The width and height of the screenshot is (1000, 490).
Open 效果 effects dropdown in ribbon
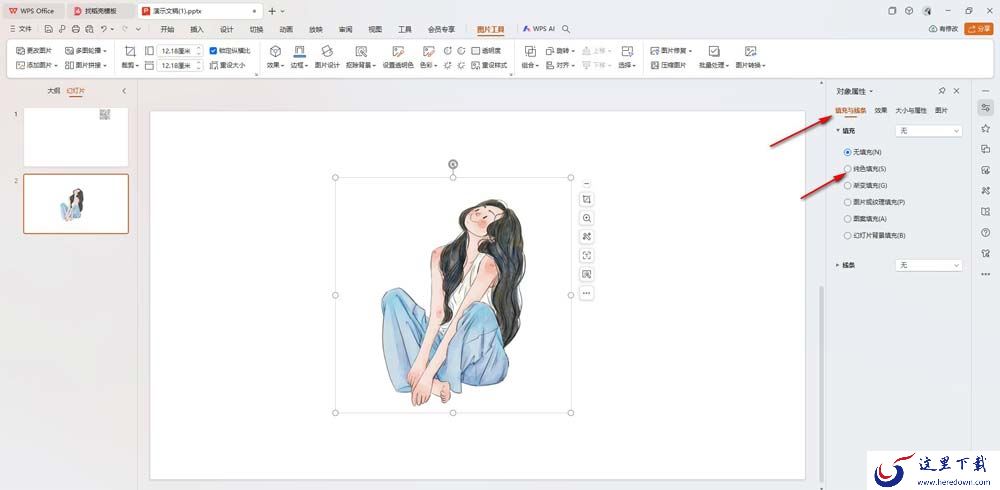[x=275, y=56]
